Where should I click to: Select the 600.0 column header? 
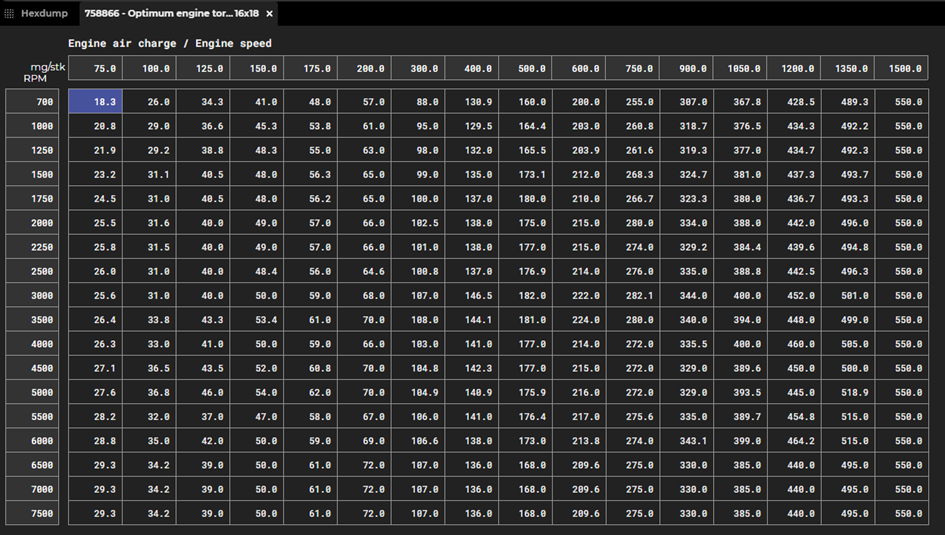[578, 69]
